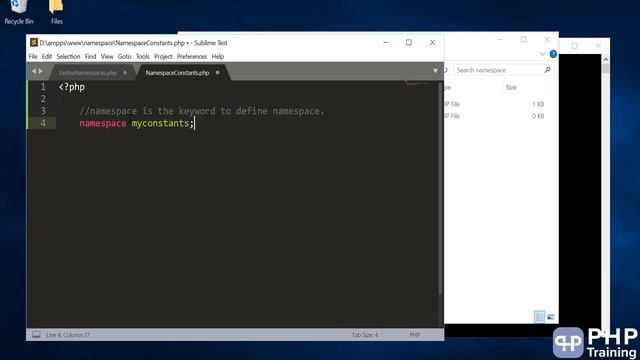The height and width of the screenshot is (360, 640).
Task: Click the scroll up arrow in rear window
Action: click(x=606, y=60)
